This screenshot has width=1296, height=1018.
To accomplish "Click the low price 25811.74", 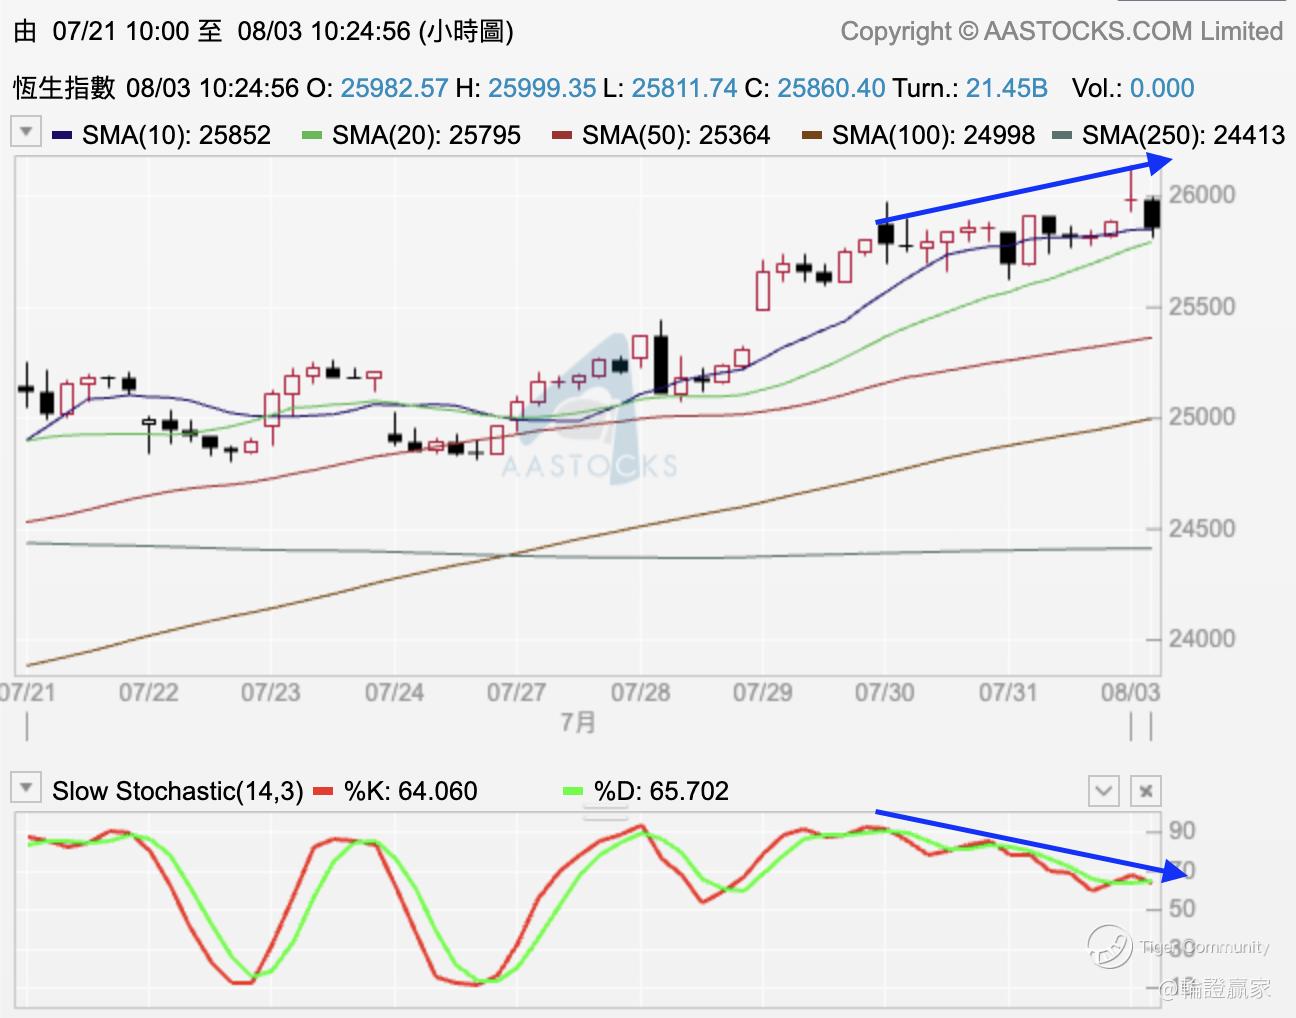I will click(685, 88).
